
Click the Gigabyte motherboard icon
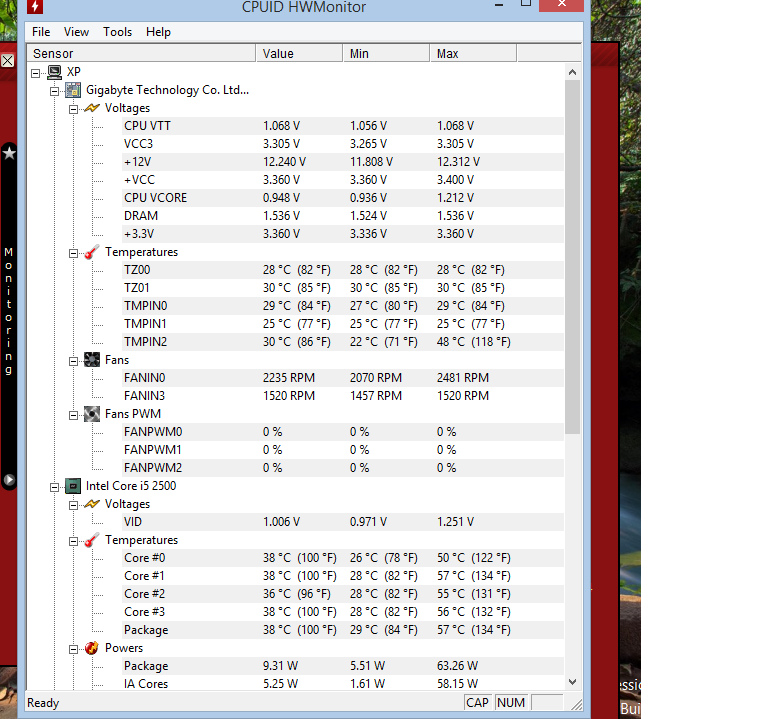coord(73,90)
